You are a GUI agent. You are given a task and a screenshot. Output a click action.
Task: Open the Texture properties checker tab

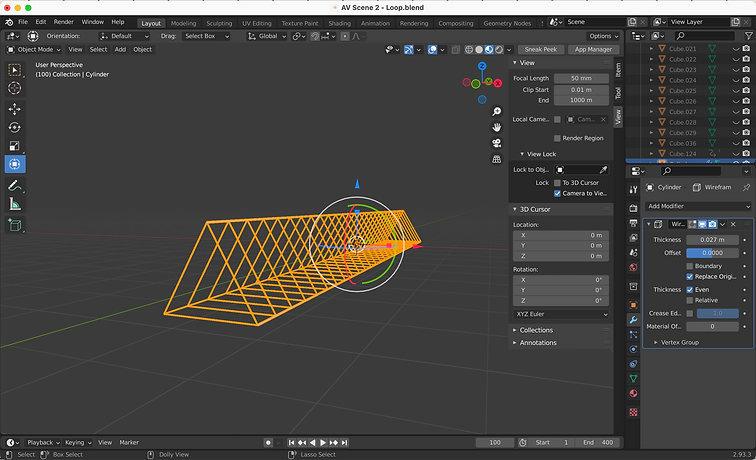633,412
